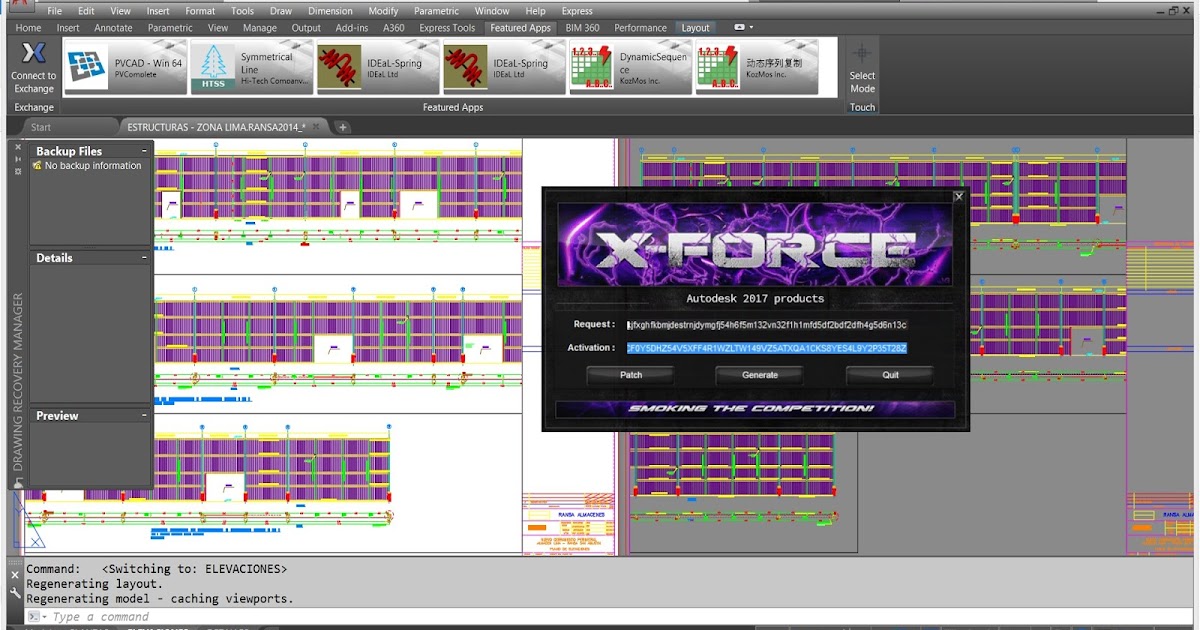Click the Connect to Exchange X icon
The width and height of the screenshot is (1200, 630).
pyautogui.click(x=34, y=53)
